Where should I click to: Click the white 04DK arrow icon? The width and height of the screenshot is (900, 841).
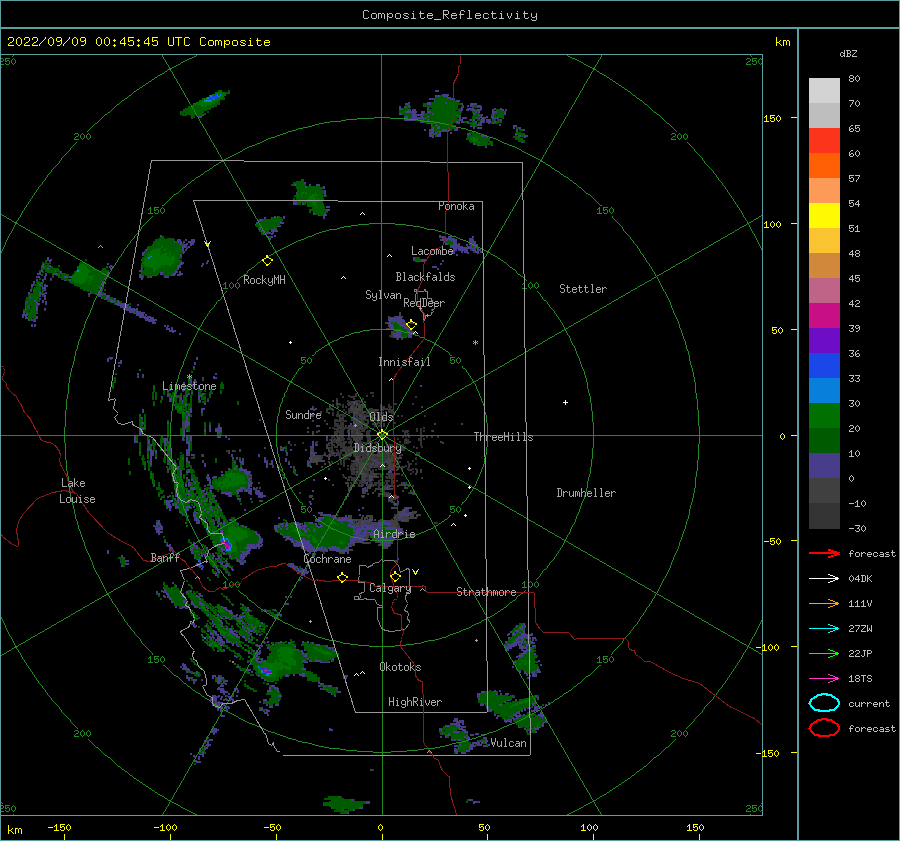click(x=824, y=578)
